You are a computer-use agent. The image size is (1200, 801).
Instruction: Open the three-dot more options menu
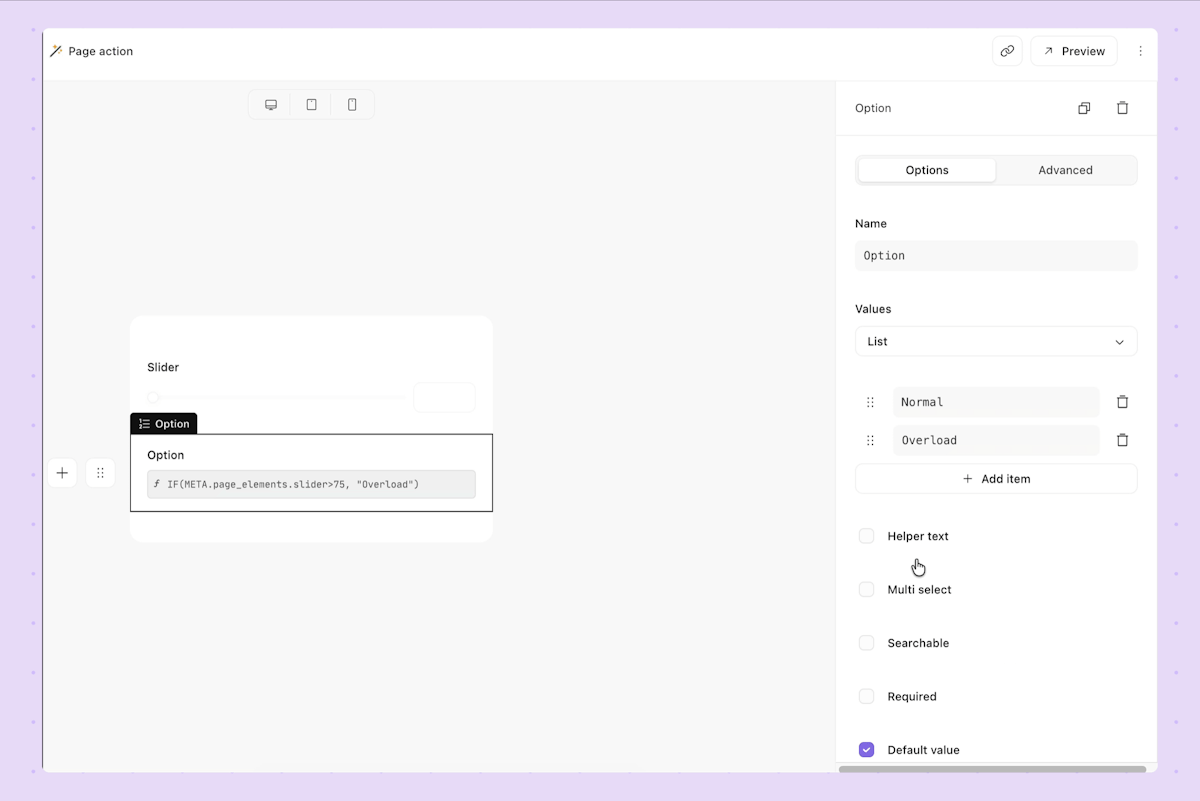pyautogui.click(x=1140, y=51)
